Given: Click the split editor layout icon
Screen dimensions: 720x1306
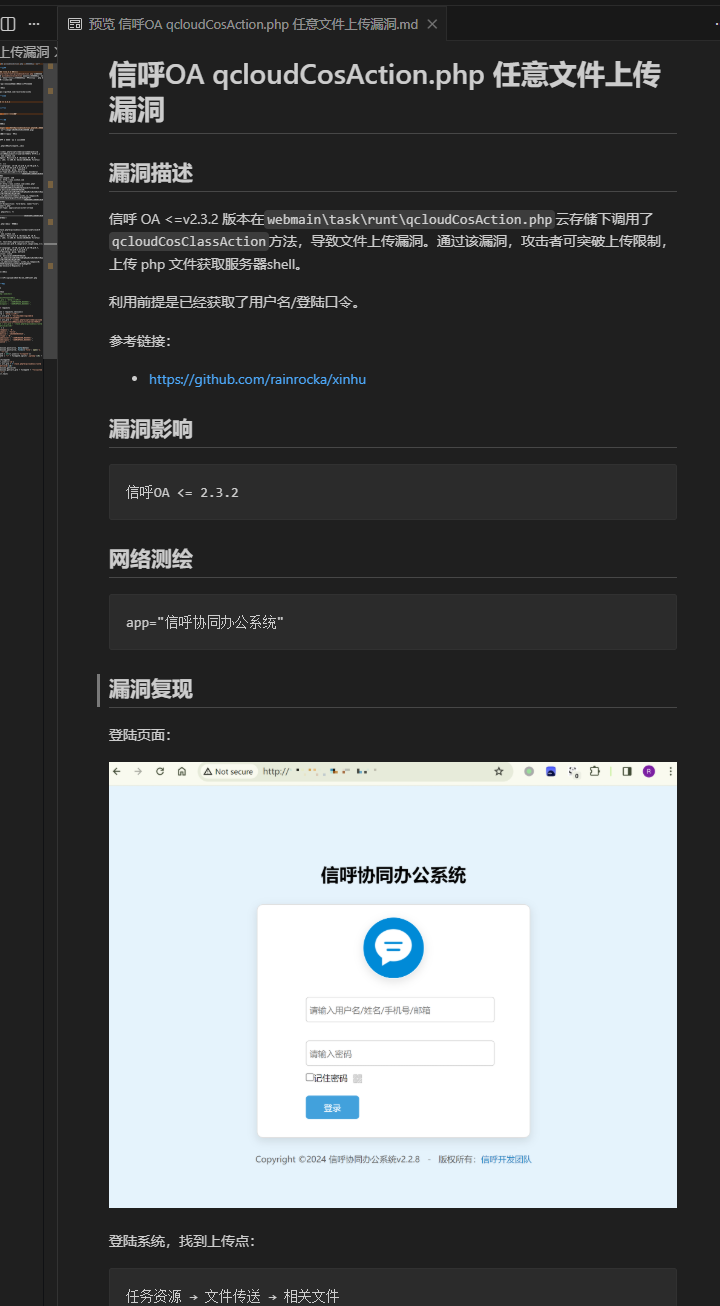Looking at the screenshot, I should [8, 24].
